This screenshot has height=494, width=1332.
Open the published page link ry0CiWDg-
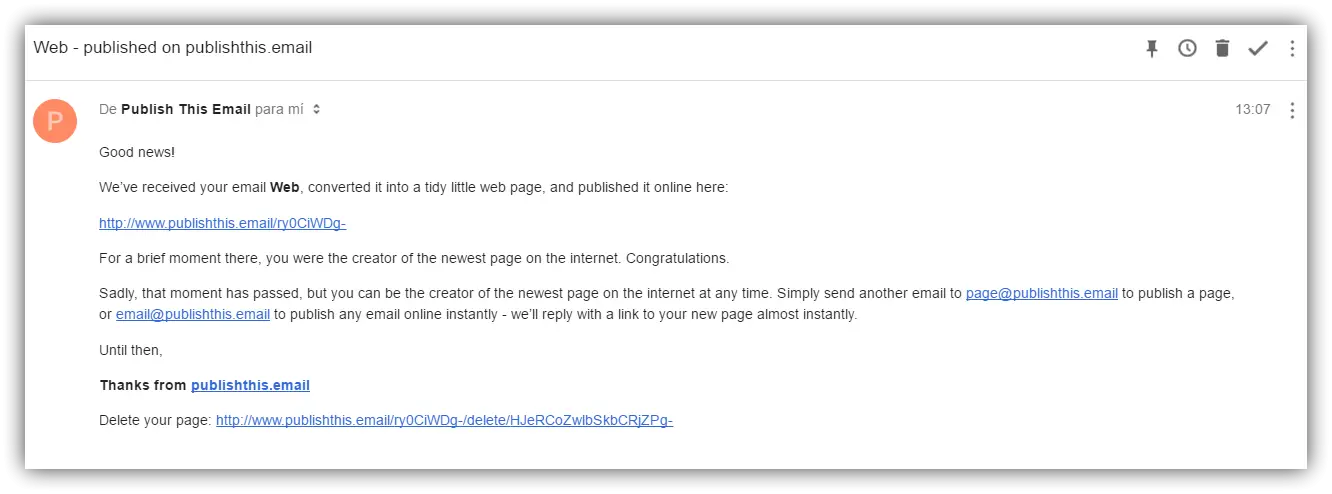coord(222,223)
